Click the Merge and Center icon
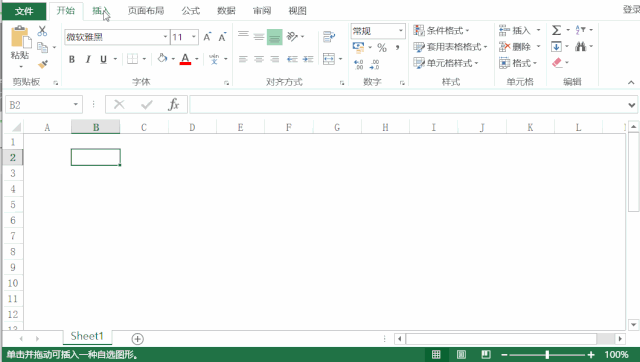The height and width of the screenshot is (362, 640). pos(329,59)
